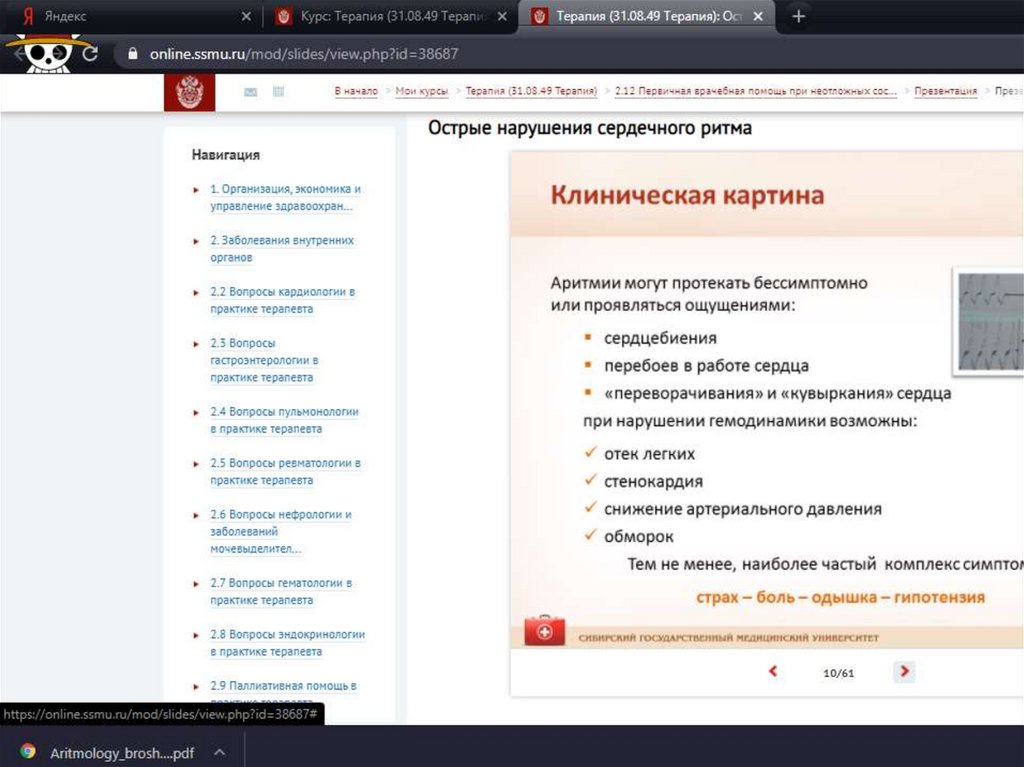Click the padlock site security icon
1024x767 pixels.
(133, 54)
